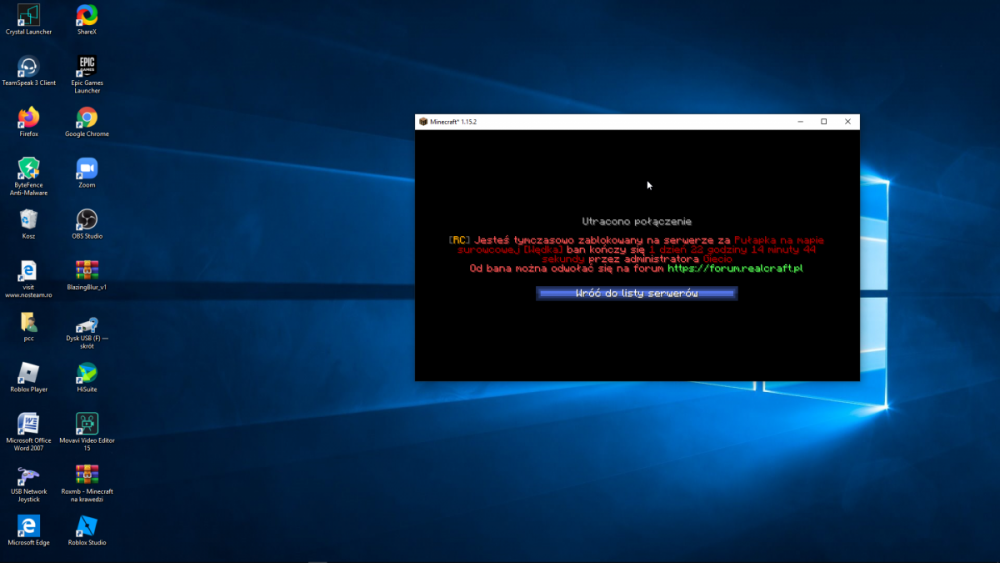This screenshot has height=563, width=1000.
Task: Select the TeamSpeak 3 Client icon
Action: [29, 66]
